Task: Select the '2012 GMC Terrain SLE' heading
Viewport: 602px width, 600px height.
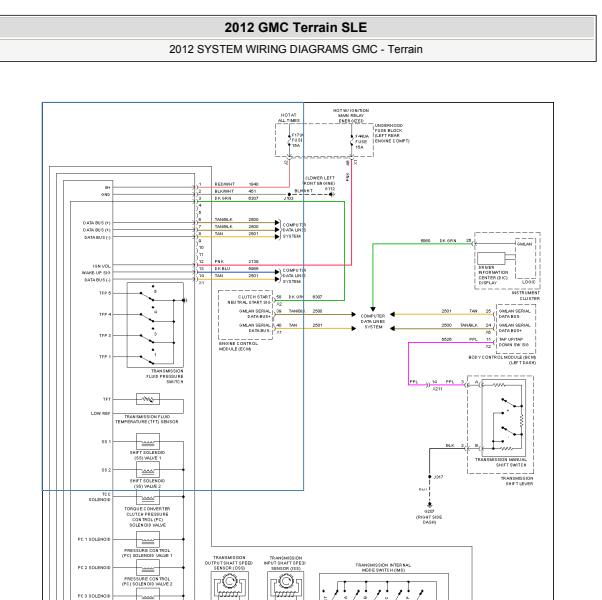Action: coord(296,28)
